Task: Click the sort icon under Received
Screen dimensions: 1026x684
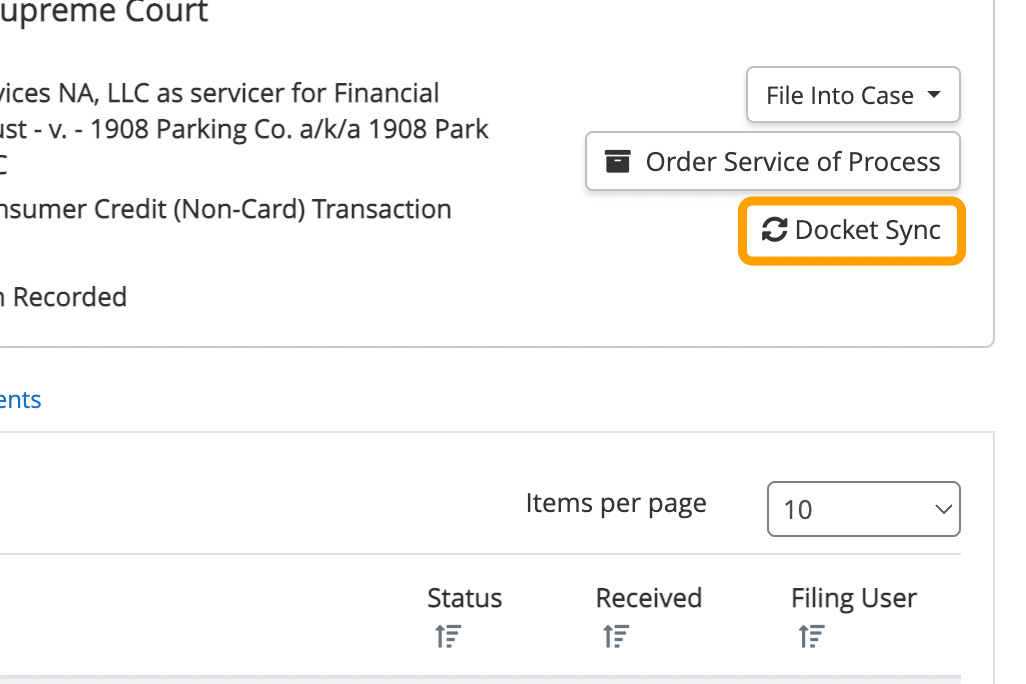Action: [x=614, y=636]
